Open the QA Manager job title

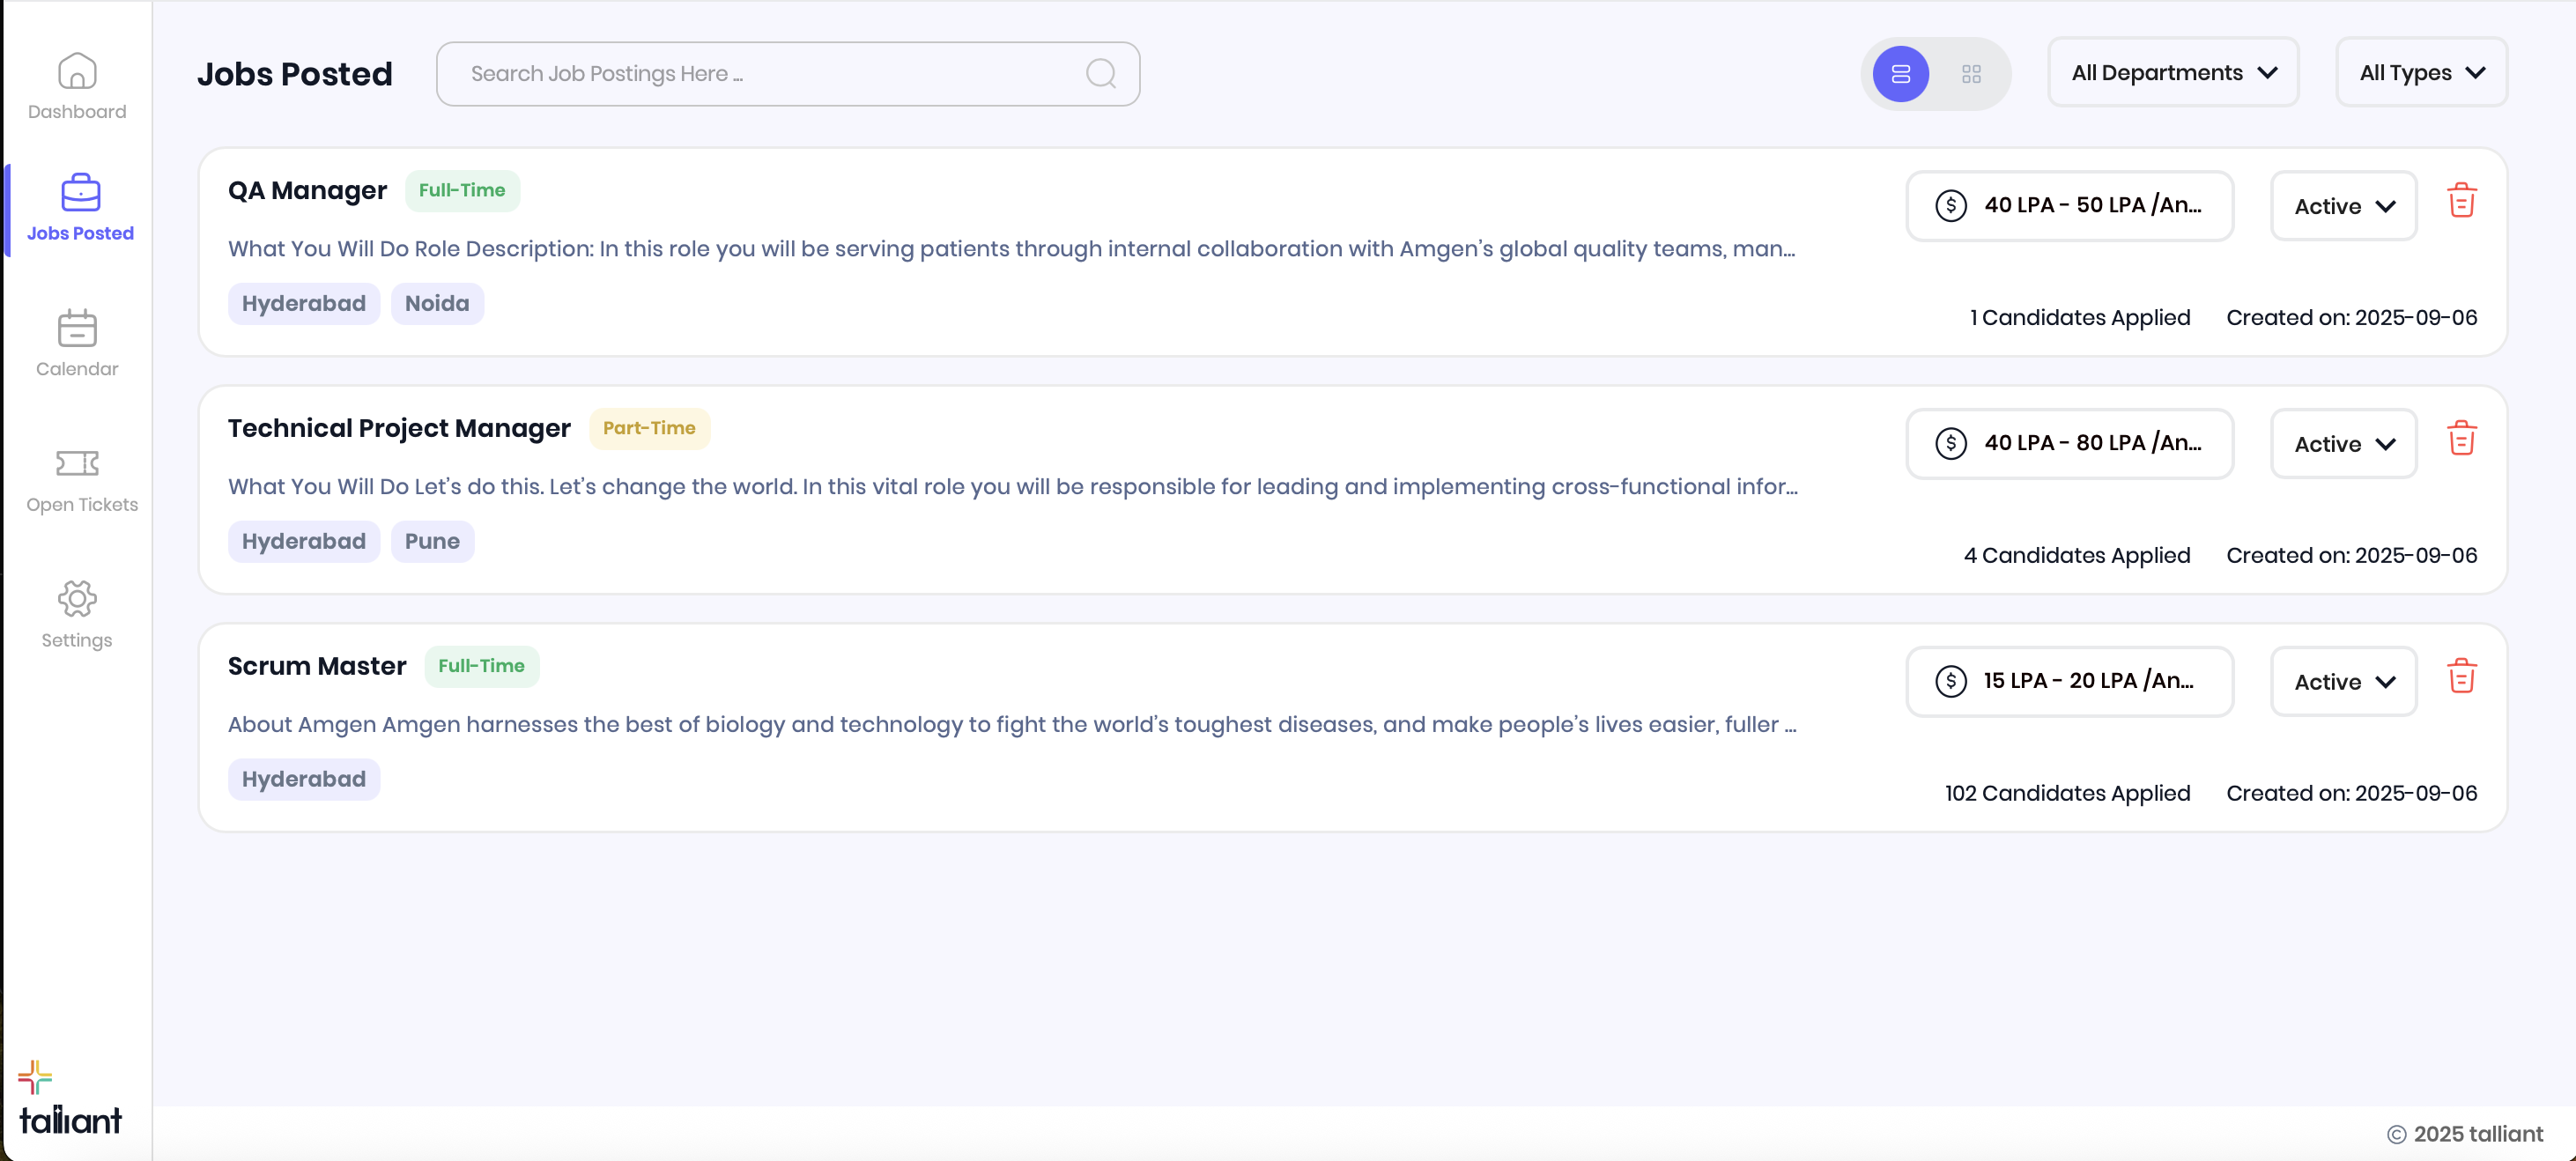(307, 190)
